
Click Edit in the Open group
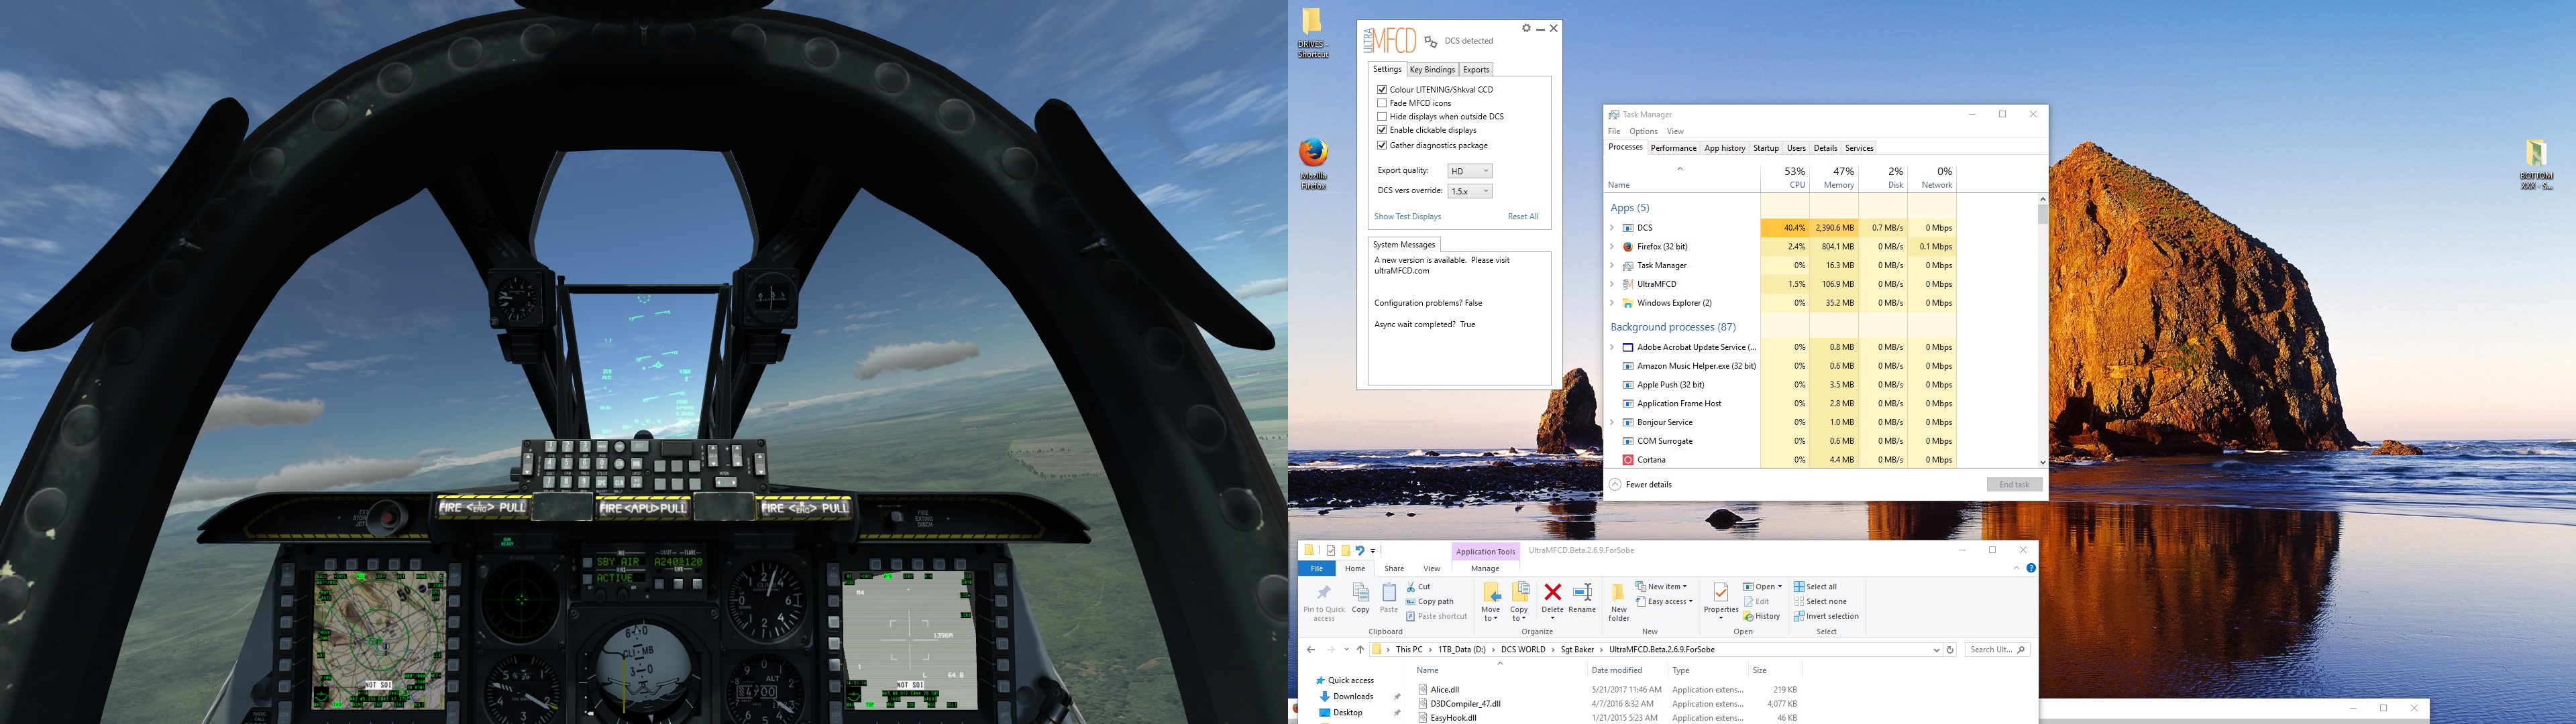tap(1756, 602)
